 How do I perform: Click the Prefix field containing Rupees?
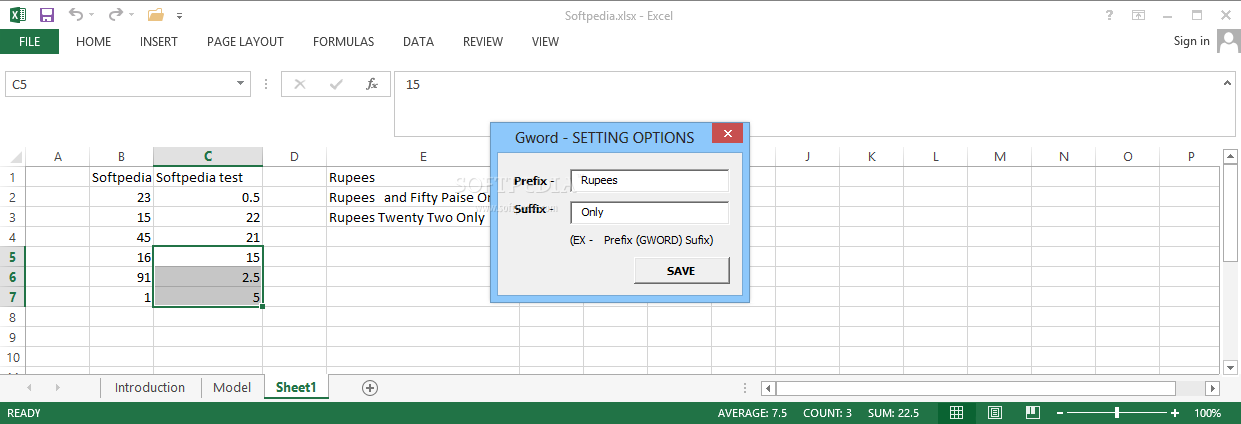(649, 181)
